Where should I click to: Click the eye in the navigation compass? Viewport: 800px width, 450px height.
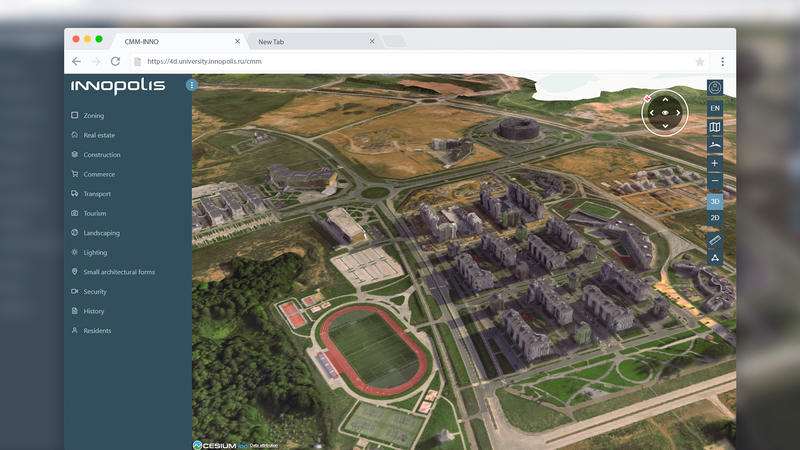click(x=665, y=113)
